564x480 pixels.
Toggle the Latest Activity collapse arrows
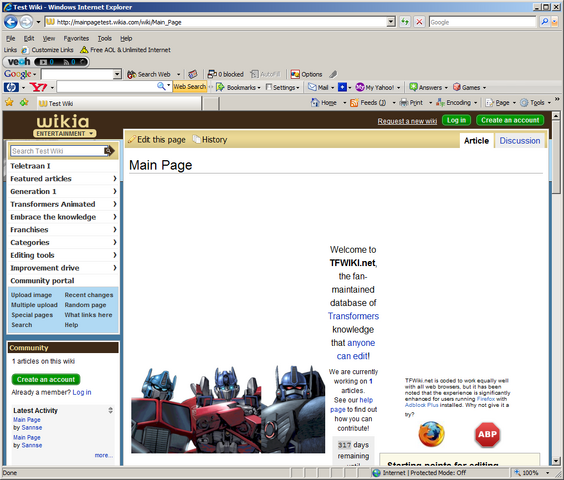(x=110, y=410)
